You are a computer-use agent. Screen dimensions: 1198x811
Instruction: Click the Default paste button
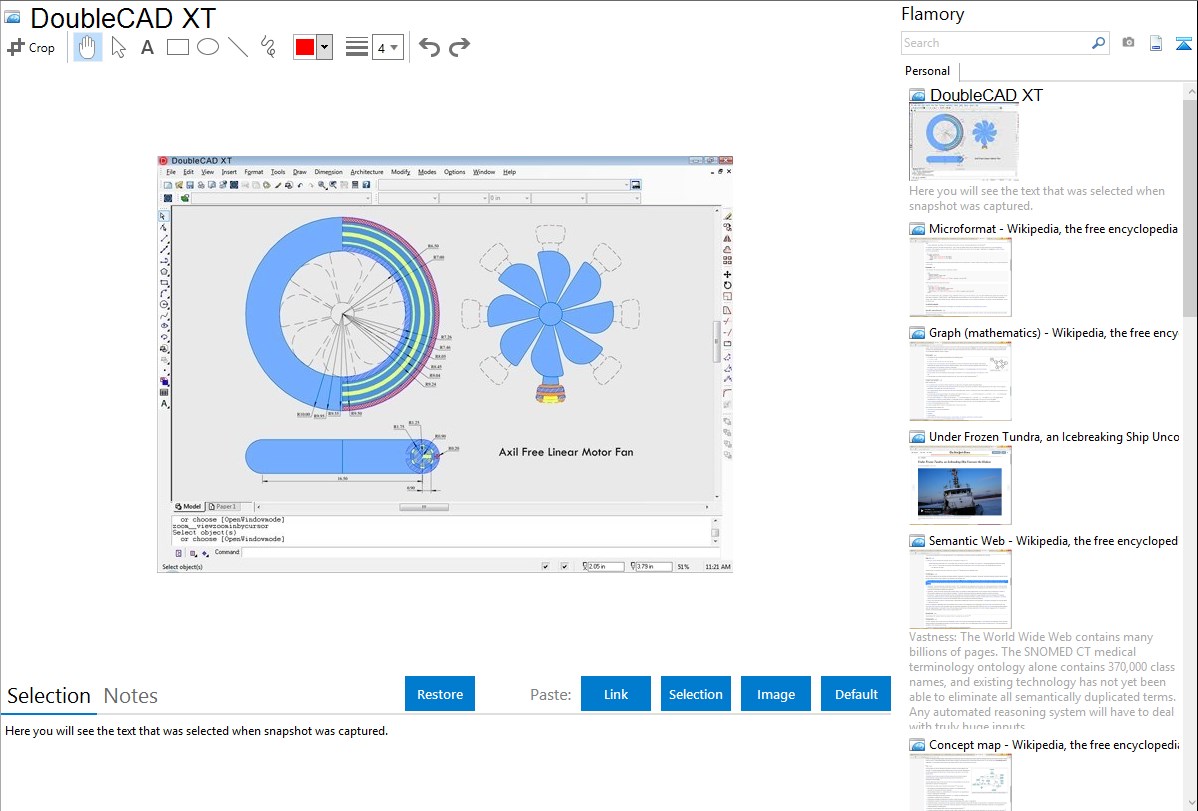(856, 694)
